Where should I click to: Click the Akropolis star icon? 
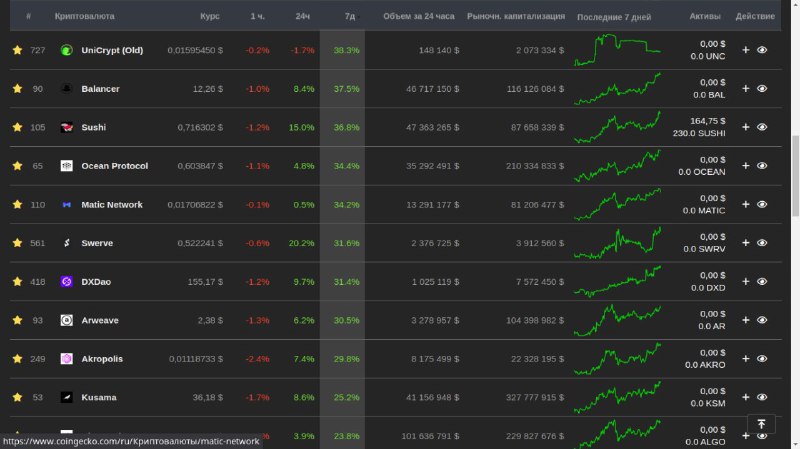tap(17, 359)
